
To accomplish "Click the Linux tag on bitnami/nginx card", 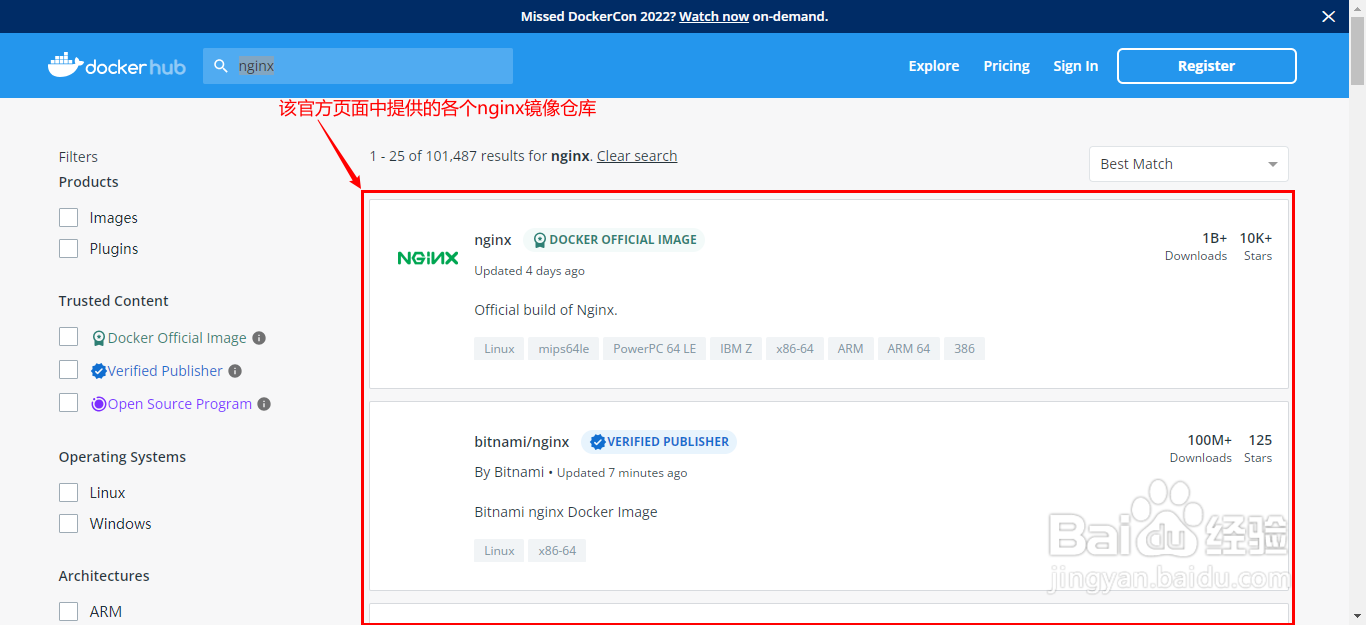I will [x=499, y=551].
